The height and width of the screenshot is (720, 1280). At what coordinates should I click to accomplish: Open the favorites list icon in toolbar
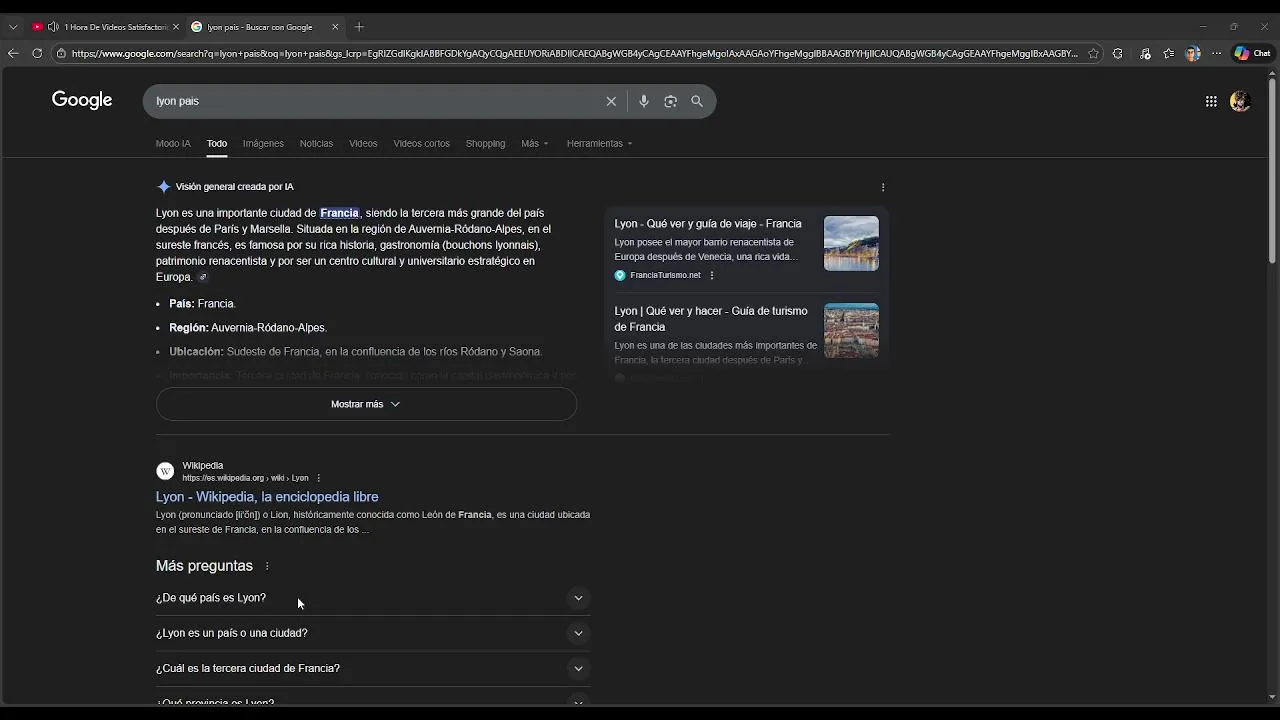click(x=1168, y=54)
